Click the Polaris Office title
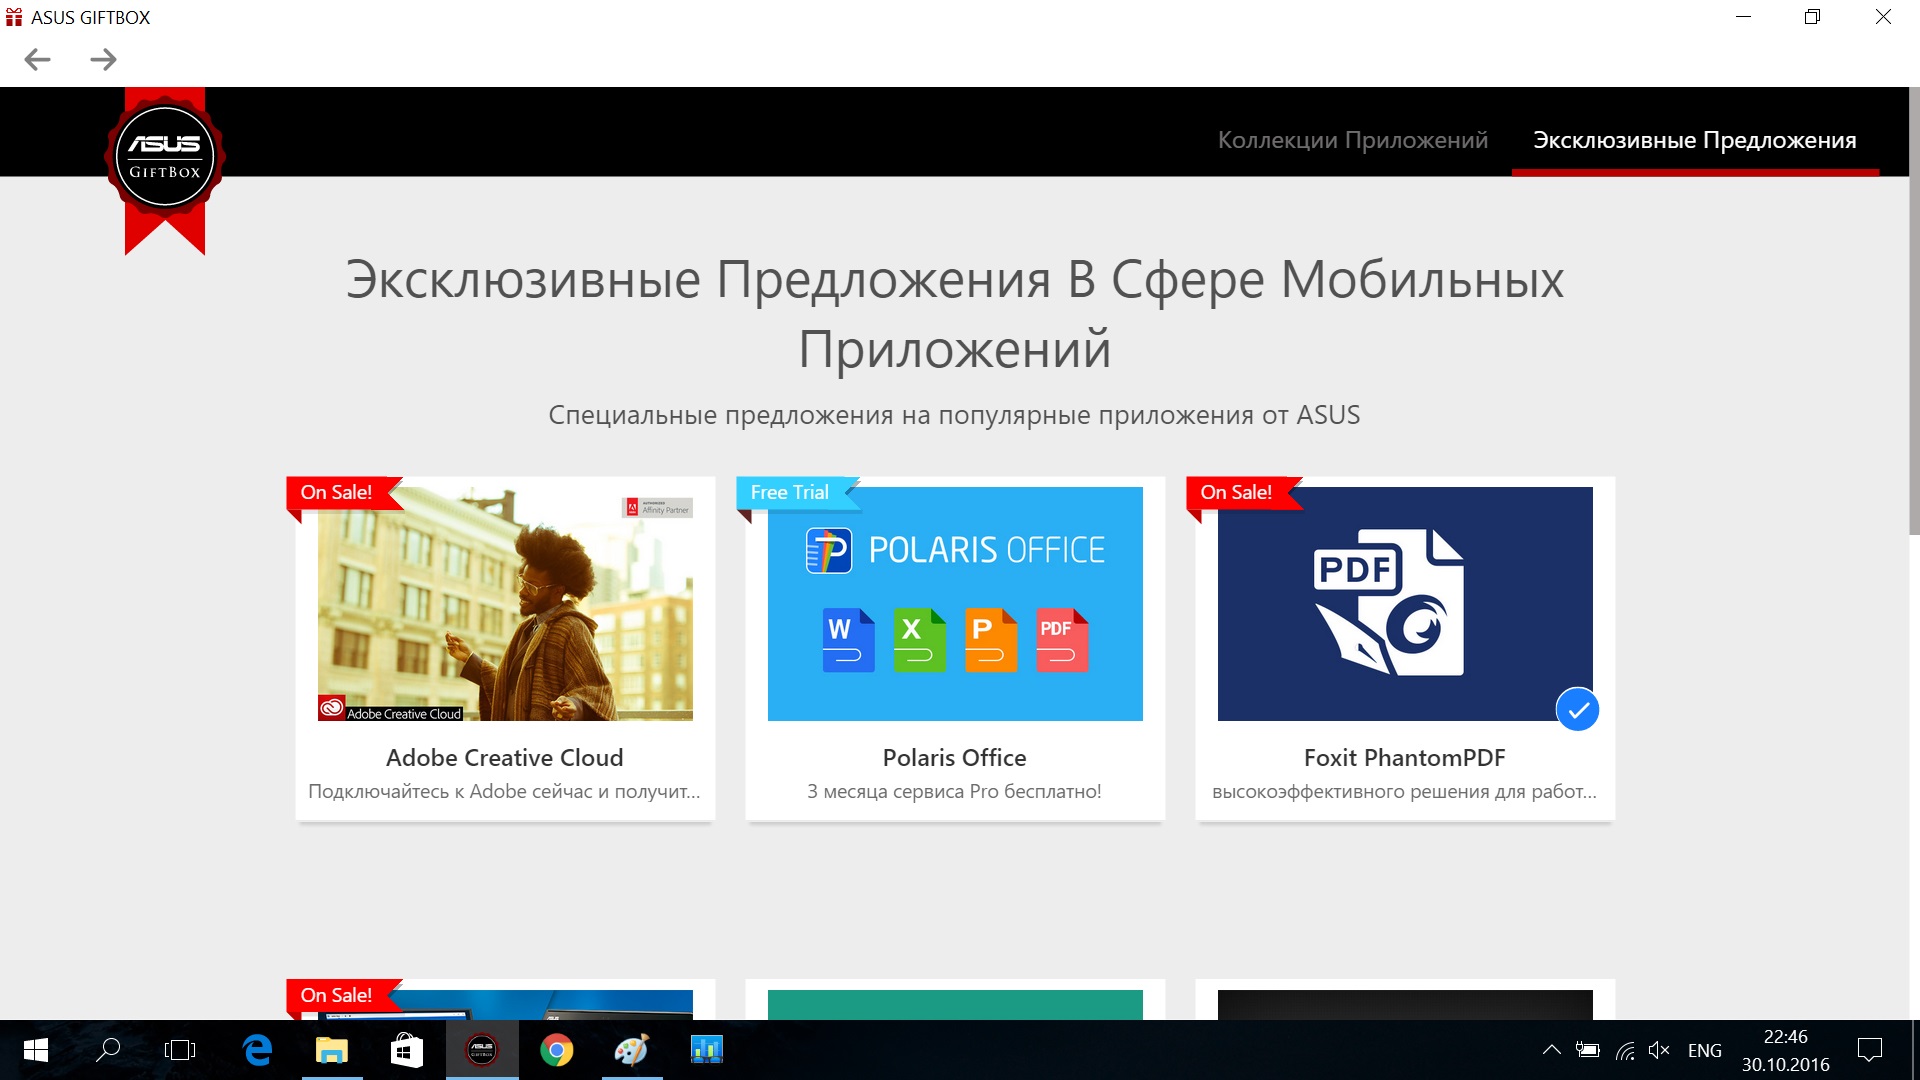Screen dimensions: 1920x1080 click(955, 758)
